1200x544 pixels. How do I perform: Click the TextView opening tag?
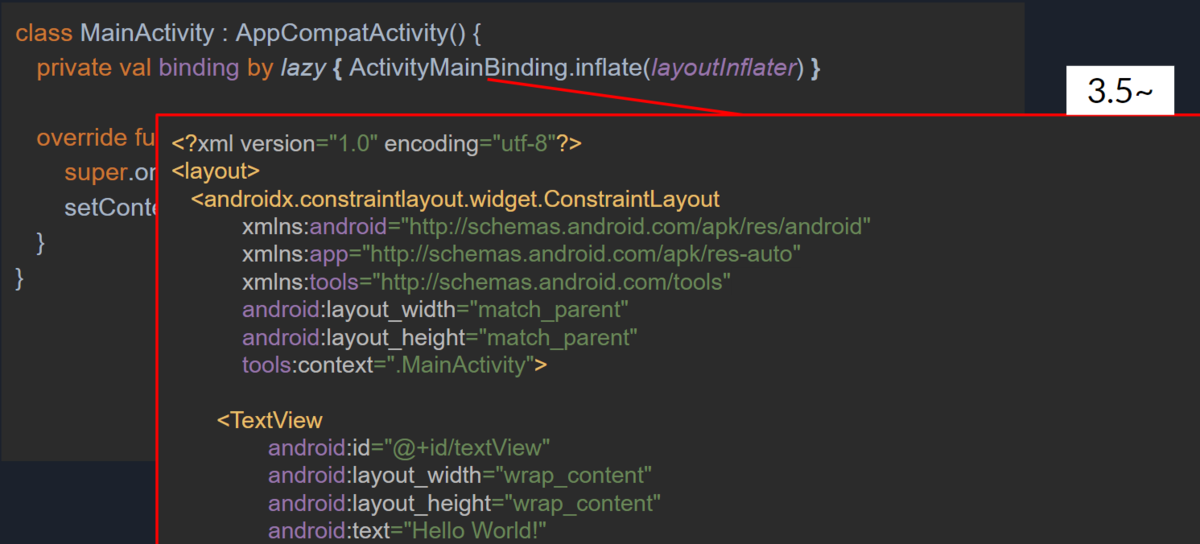[270, 420]
